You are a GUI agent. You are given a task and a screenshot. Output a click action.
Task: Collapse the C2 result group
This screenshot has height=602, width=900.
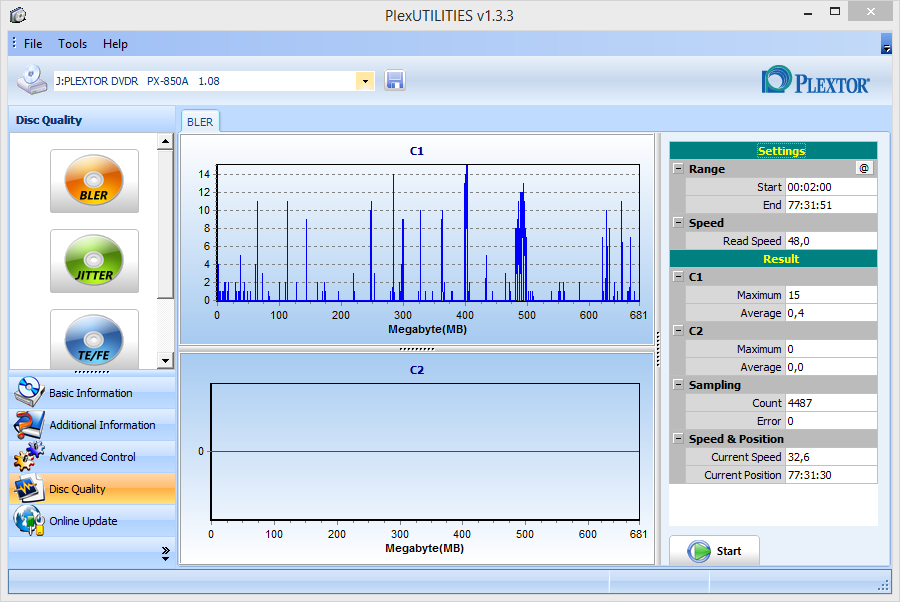point(678,331)
